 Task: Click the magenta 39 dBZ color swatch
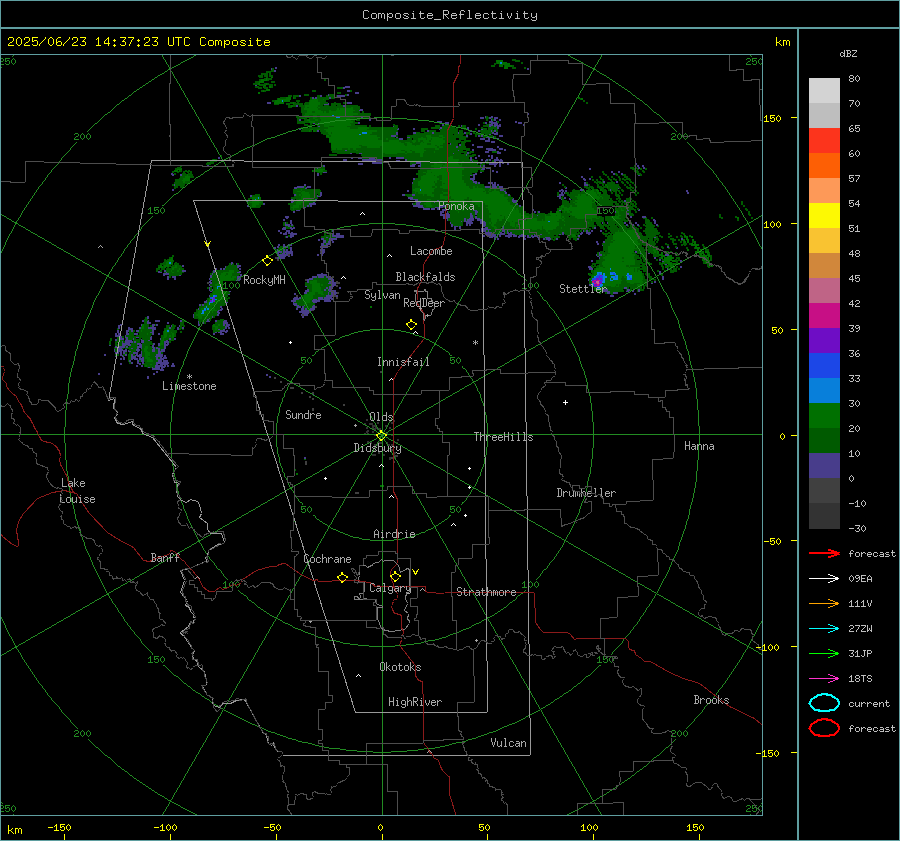pyautogui.click(x=824, y=315)
